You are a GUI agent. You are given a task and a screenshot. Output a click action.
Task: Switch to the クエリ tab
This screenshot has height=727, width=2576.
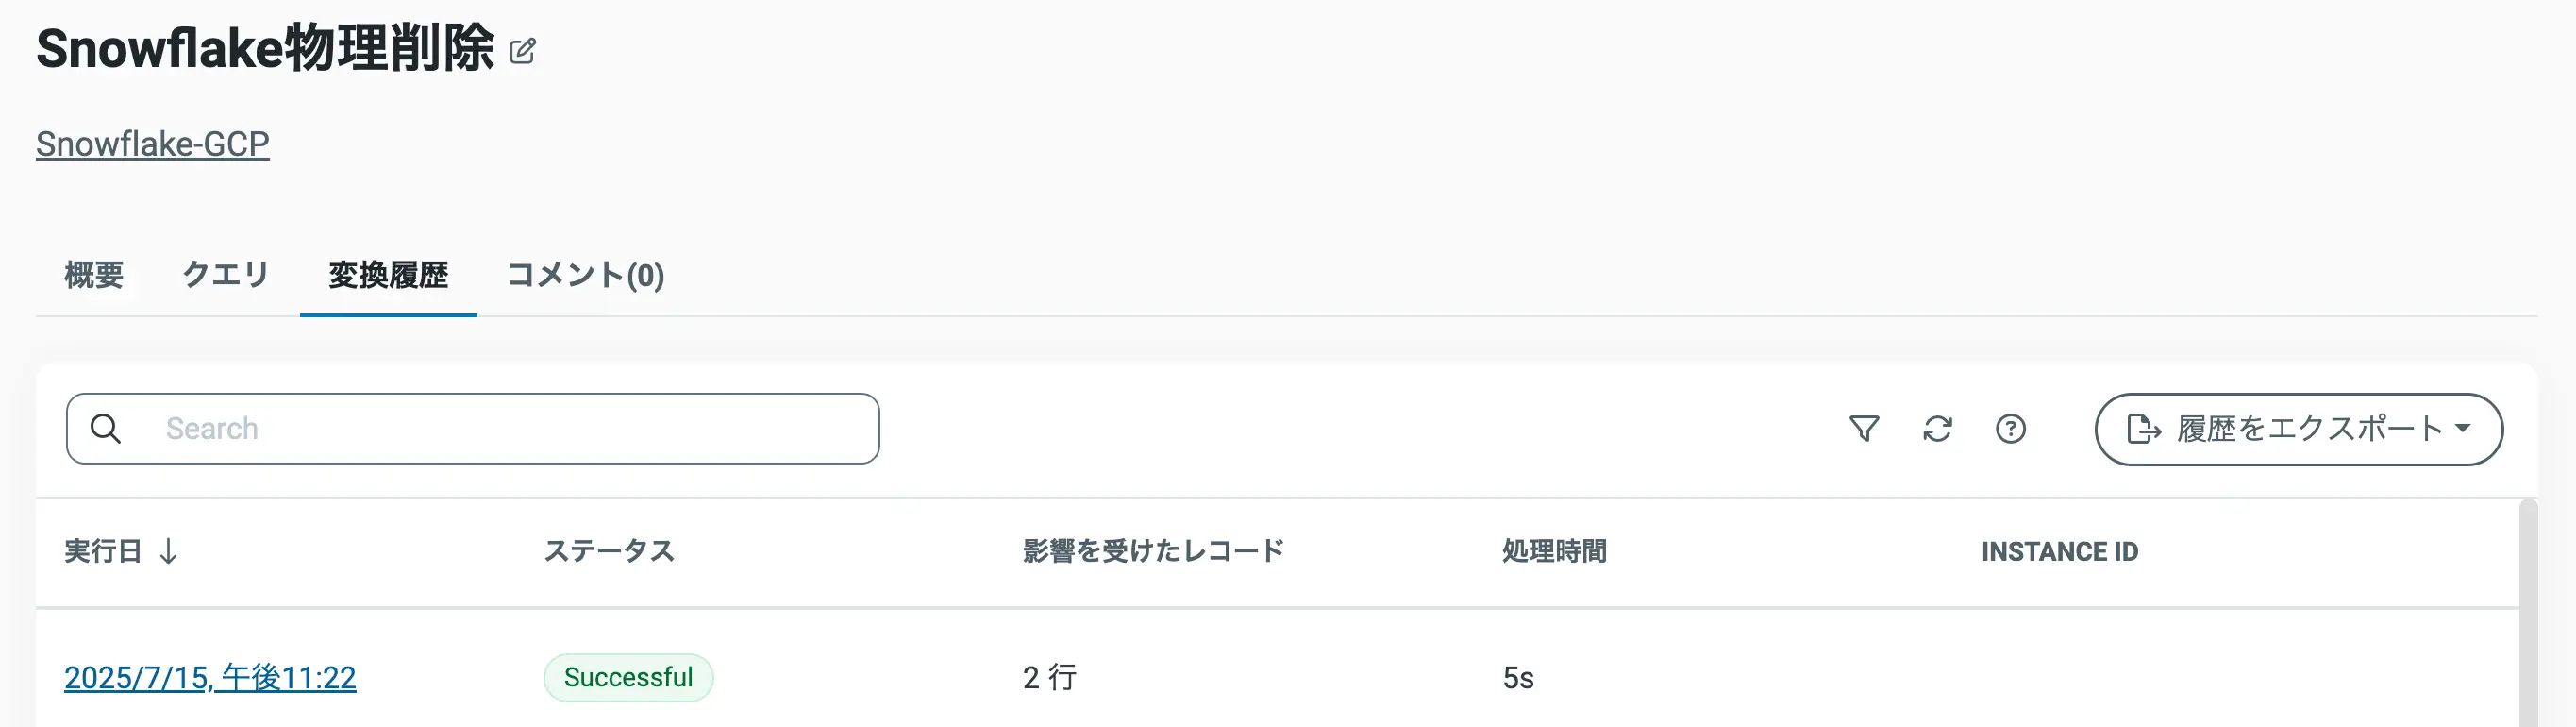[x=225, y=275]
